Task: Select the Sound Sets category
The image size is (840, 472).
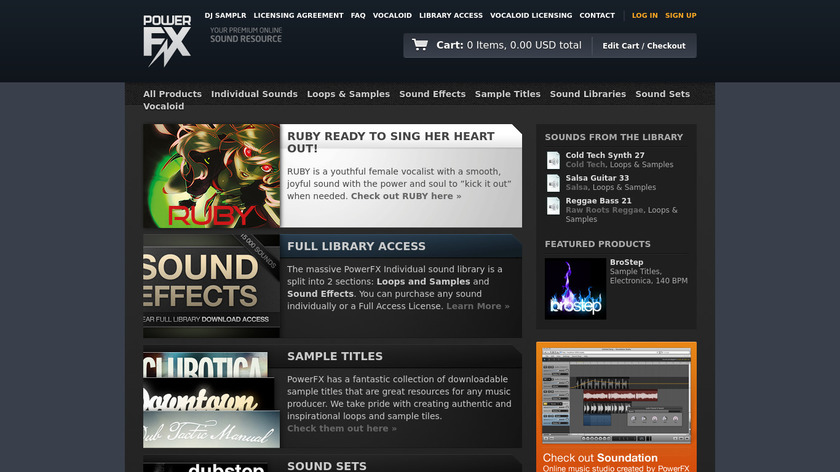Action: click(x=662, y=94)
